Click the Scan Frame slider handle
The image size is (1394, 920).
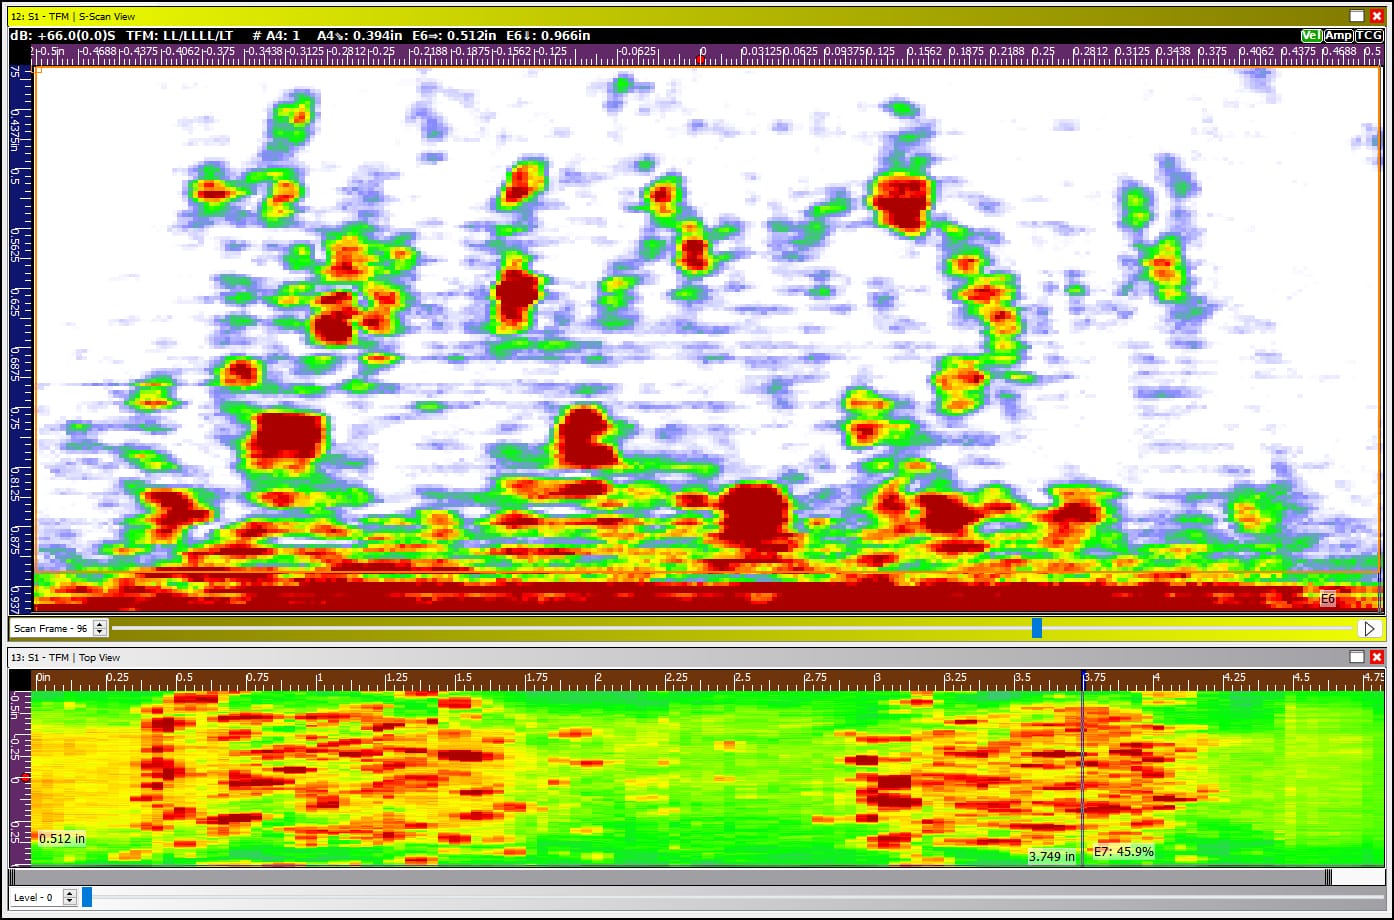(1037, 628)
